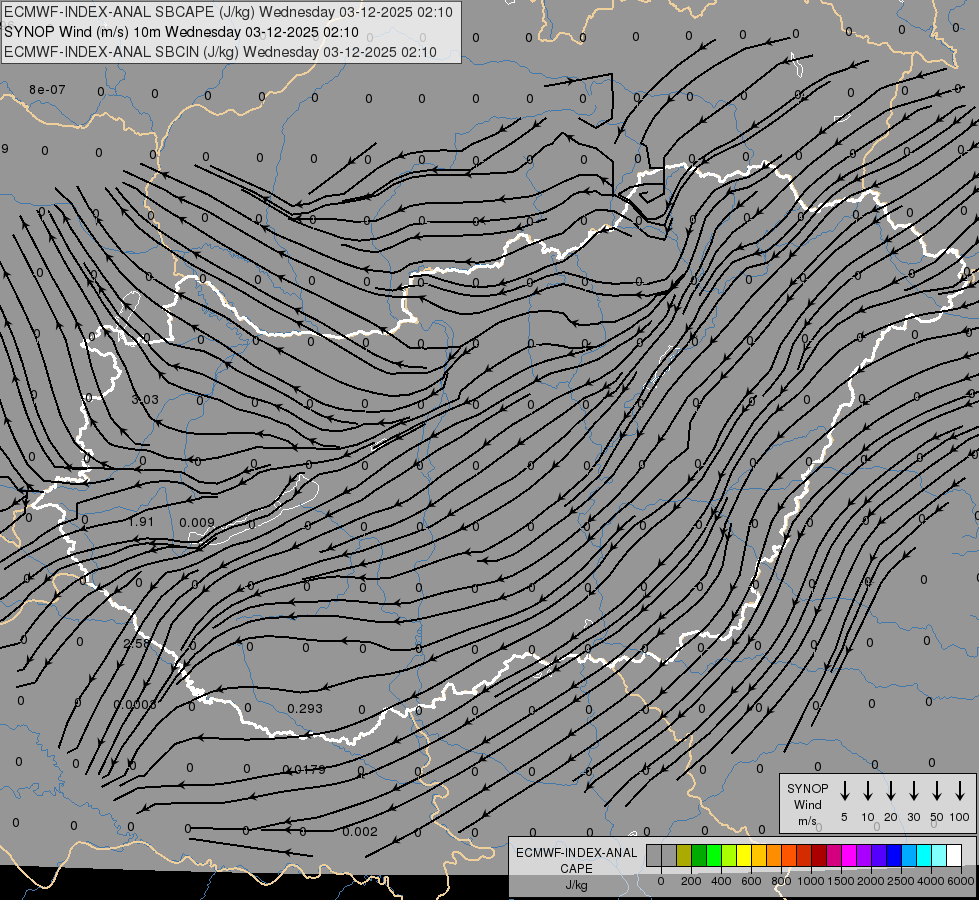Viewport: 979px width, 900px height.
Task: Click the 'ECMWF-INDEX-ANAL CAPE J/kg' legend title
Action: (x=576, y=869)
